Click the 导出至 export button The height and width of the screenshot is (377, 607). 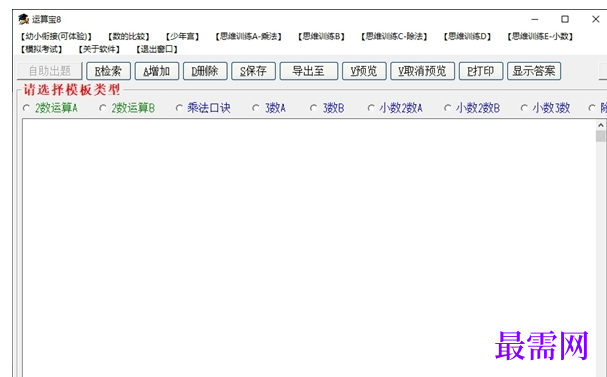click(309, 71)
